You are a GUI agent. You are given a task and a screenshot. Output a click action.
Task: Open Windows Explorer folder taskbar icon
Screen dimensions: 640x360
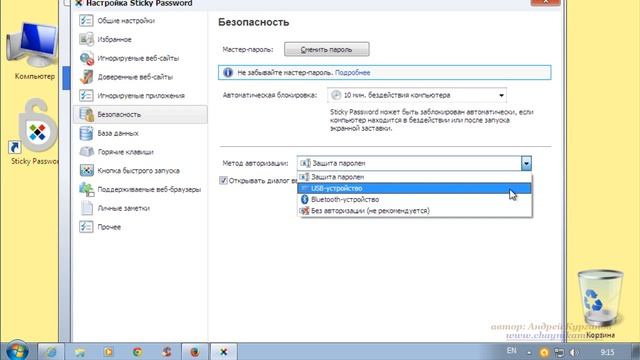click(80, 352)
